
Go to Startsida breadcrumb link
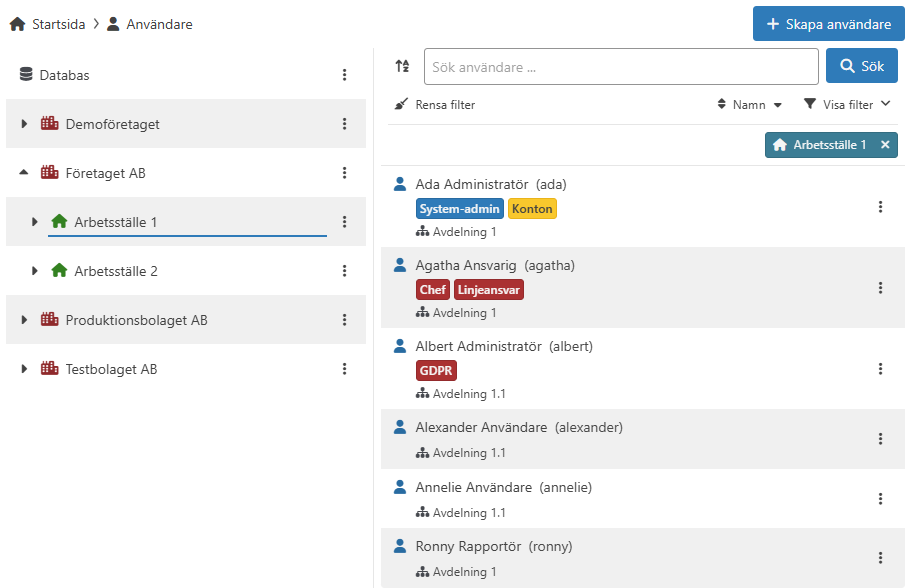59,25
